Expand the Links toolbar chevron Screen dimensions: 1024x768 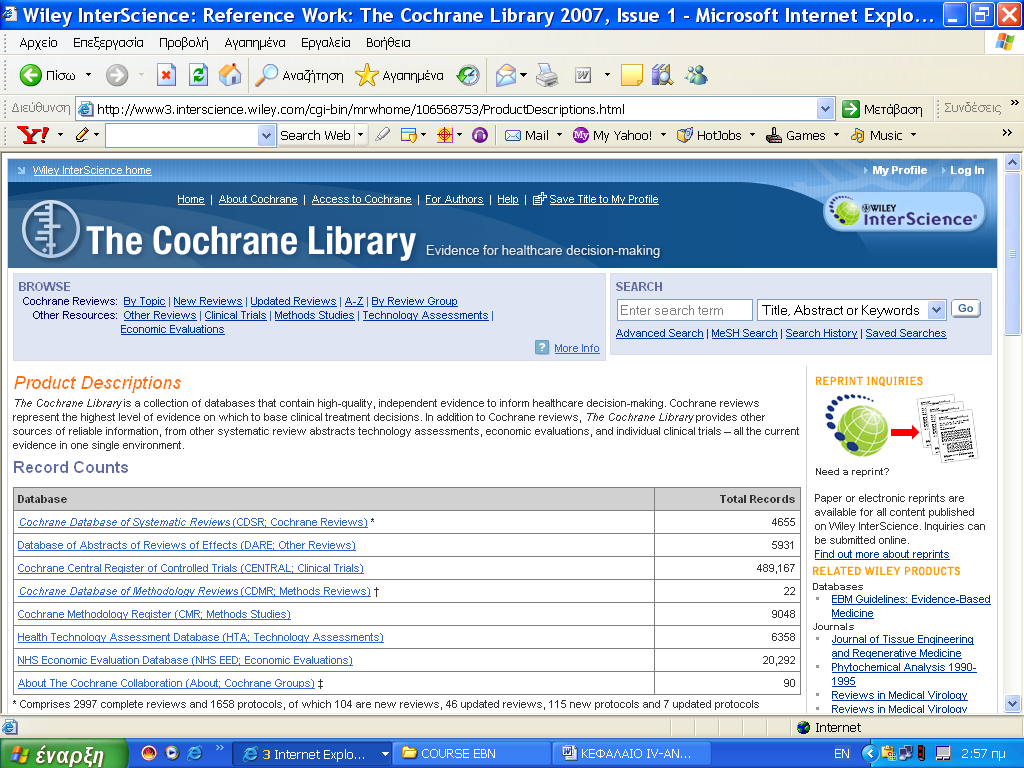(x=1014, y=103)
